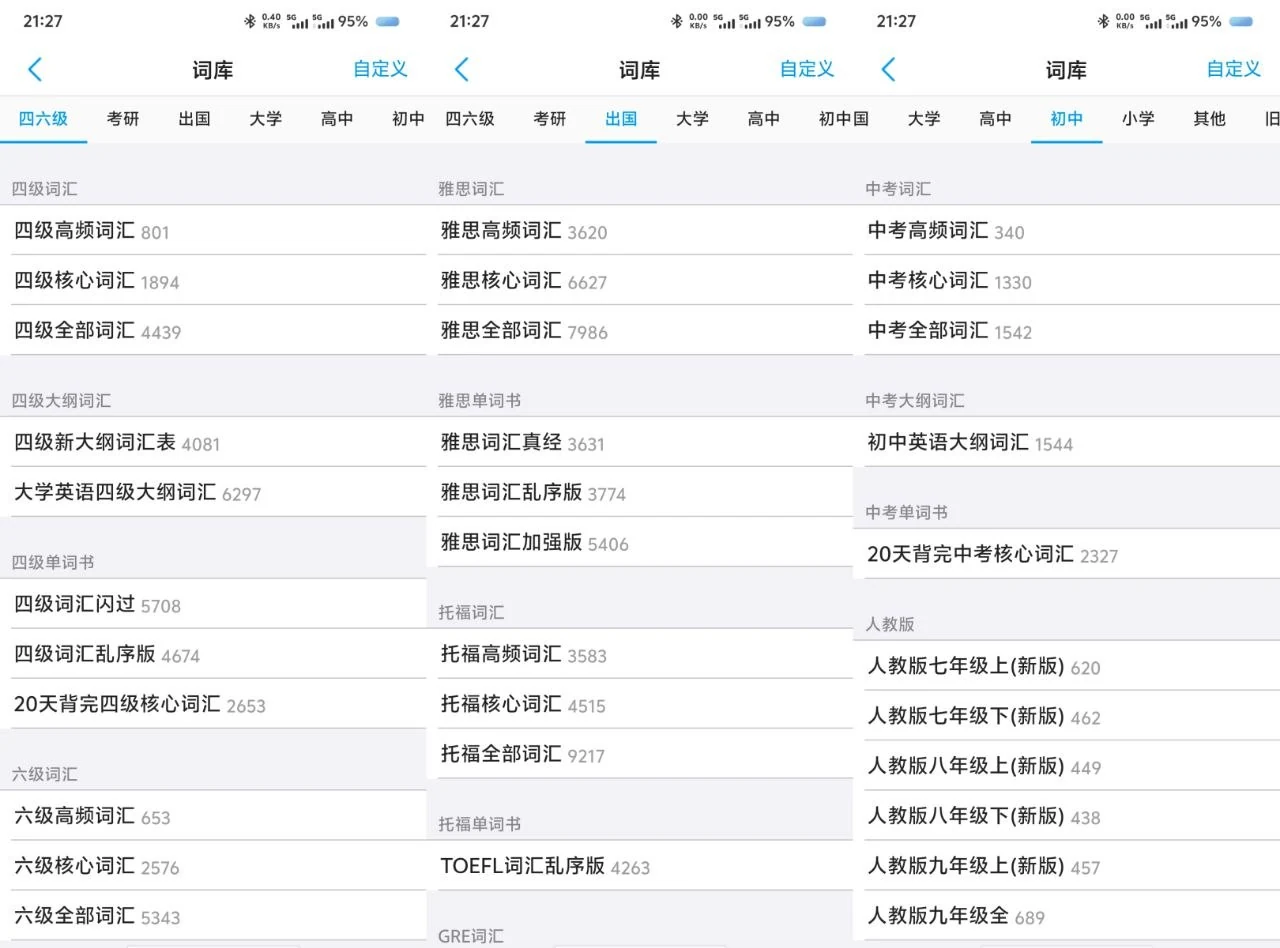The height and width of the screenshot is (948, 1280).
Task: Select 四级全部词汇 list
Action: click(x=213, y=331)
